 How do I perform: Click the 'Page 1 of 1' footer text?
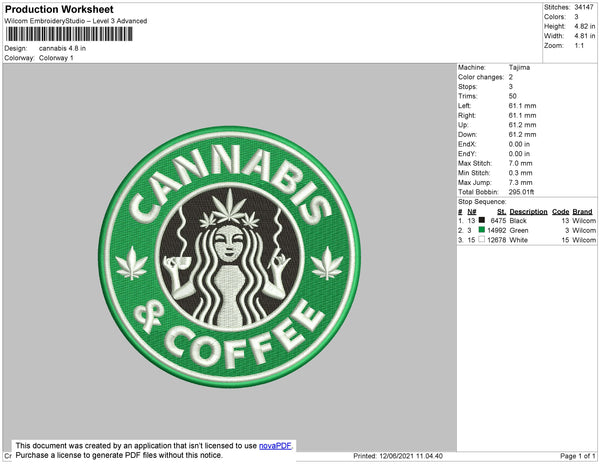pos(578,456)
